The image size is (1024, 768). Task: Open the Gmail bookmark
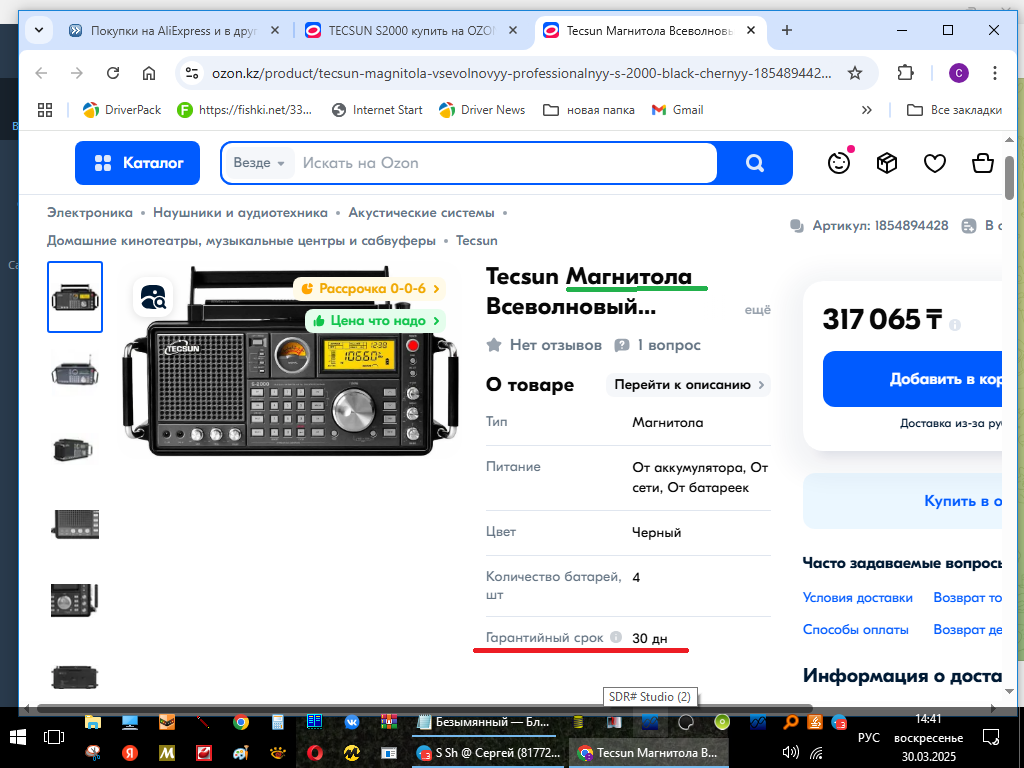(x=678, y=110)
